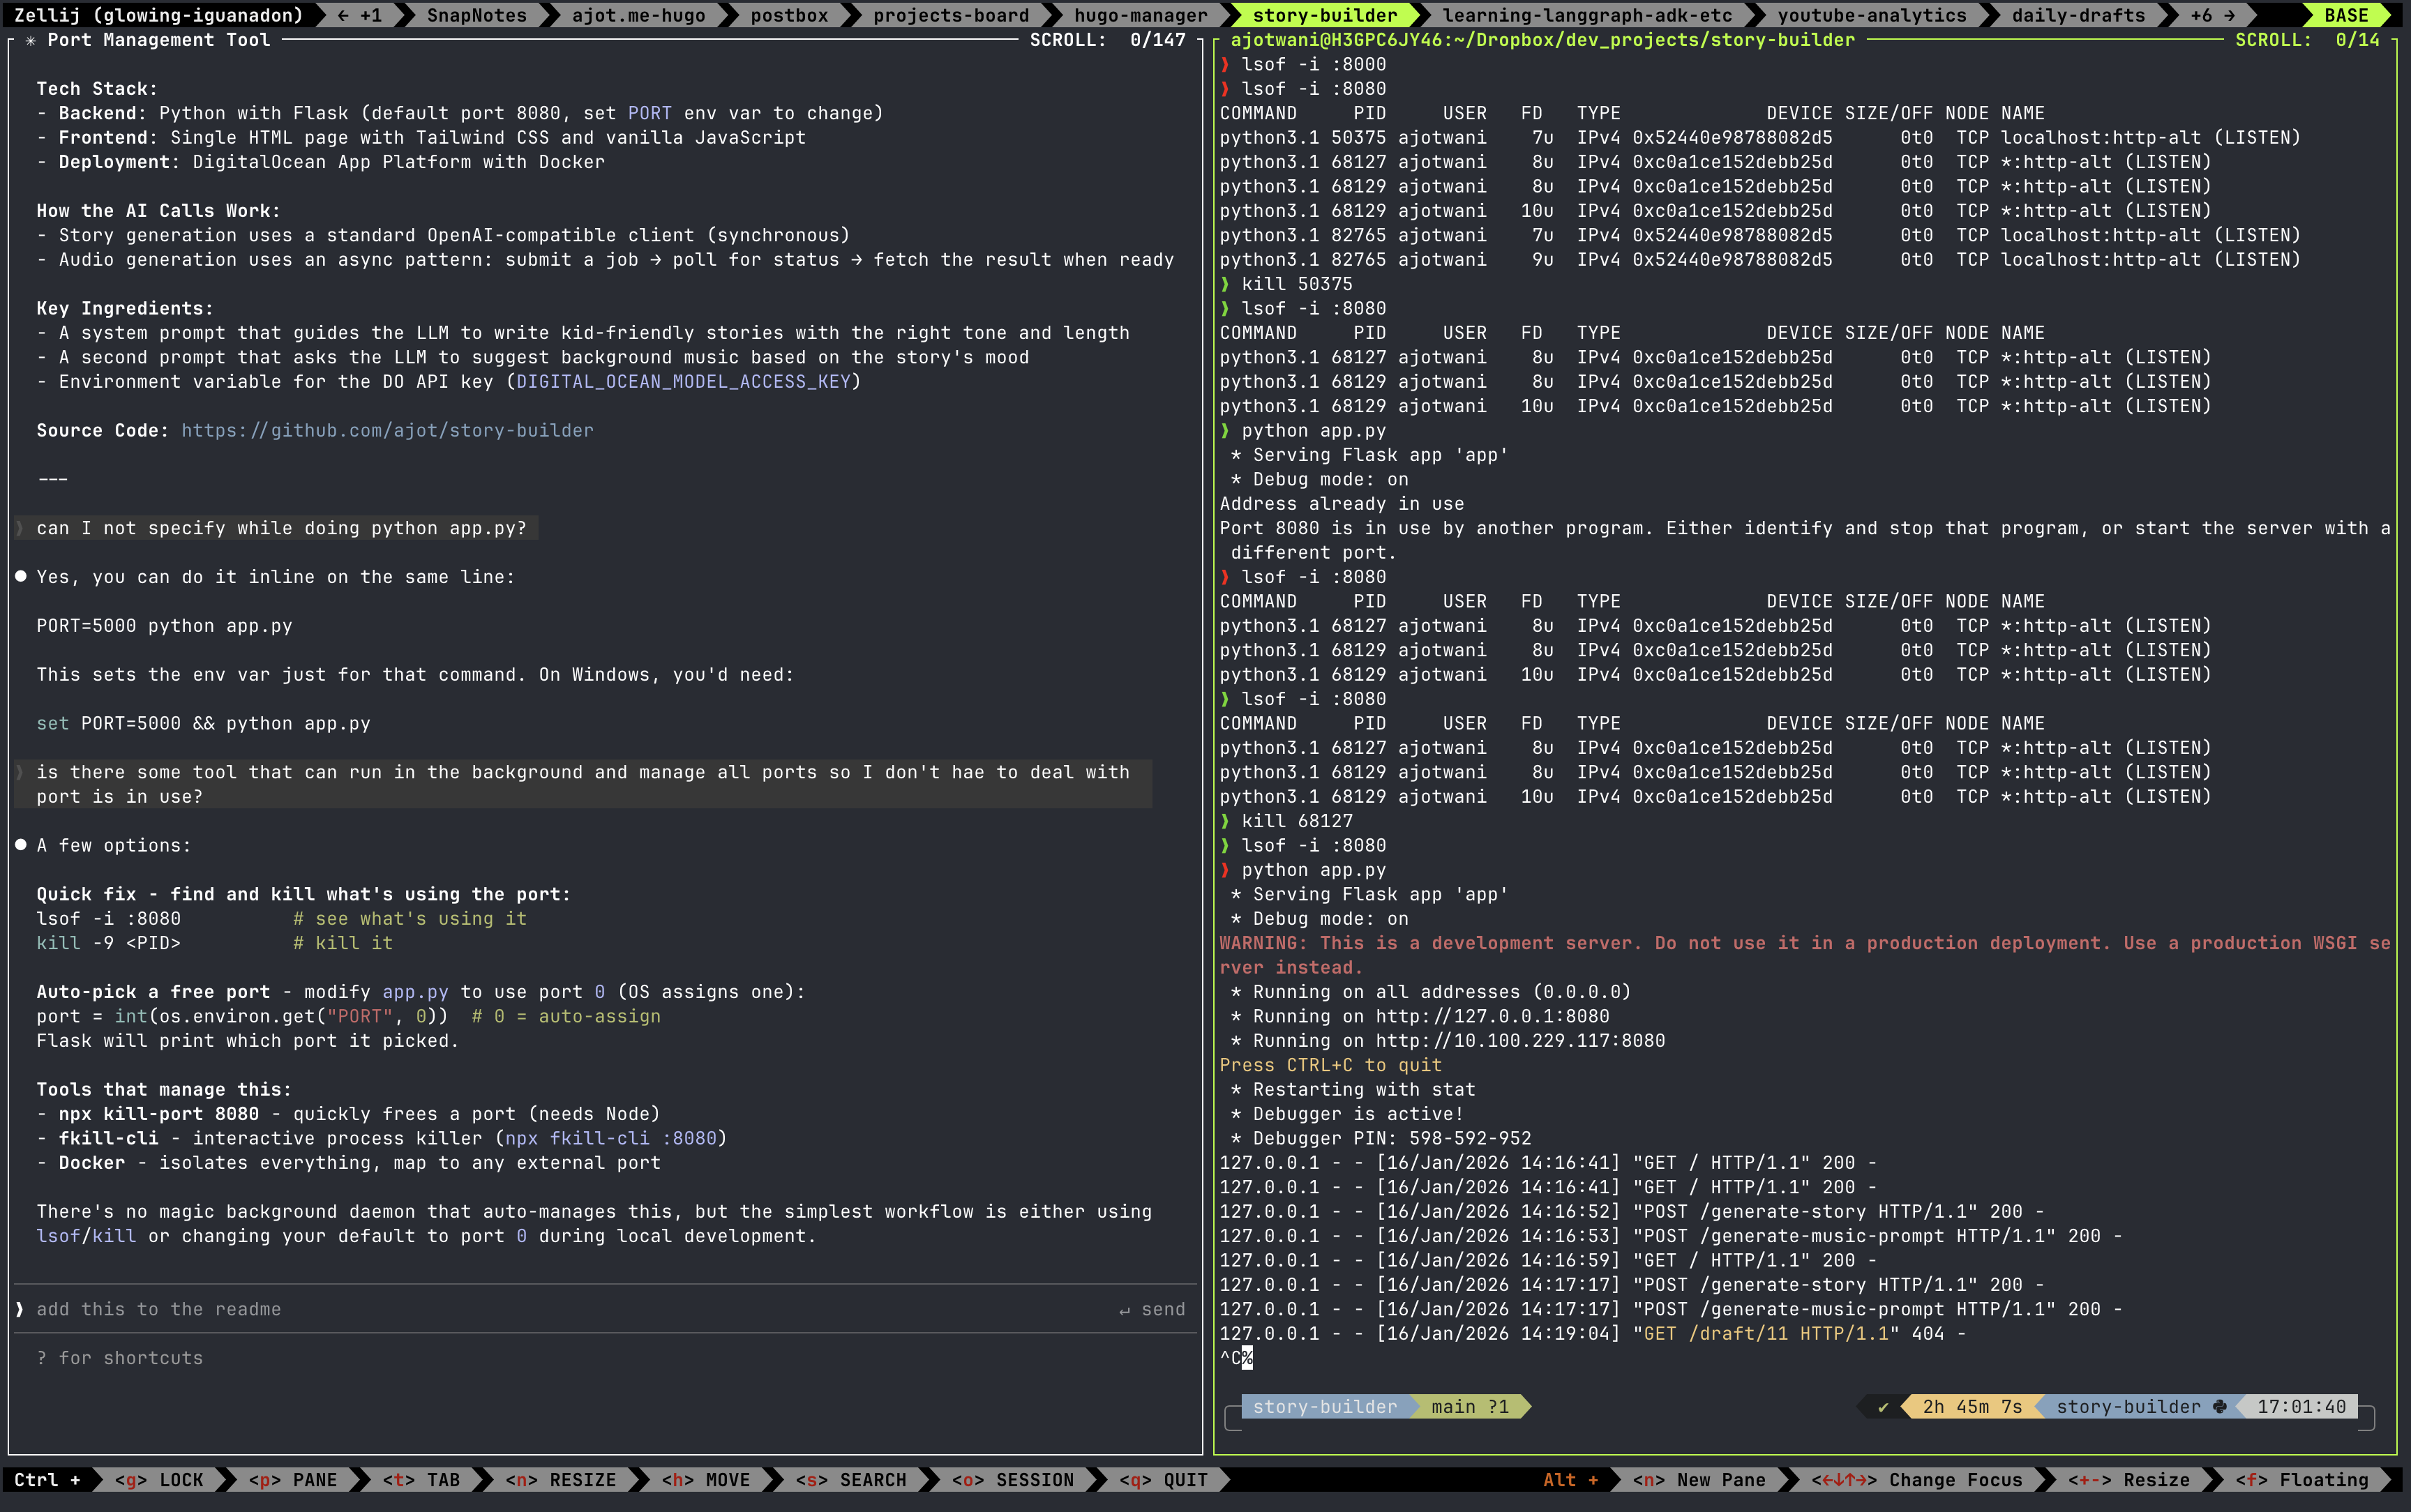Open the GitHub story-builder source link
Image resolution: width=2411 pixels, height=1512 pixels.
coord(387,430)
